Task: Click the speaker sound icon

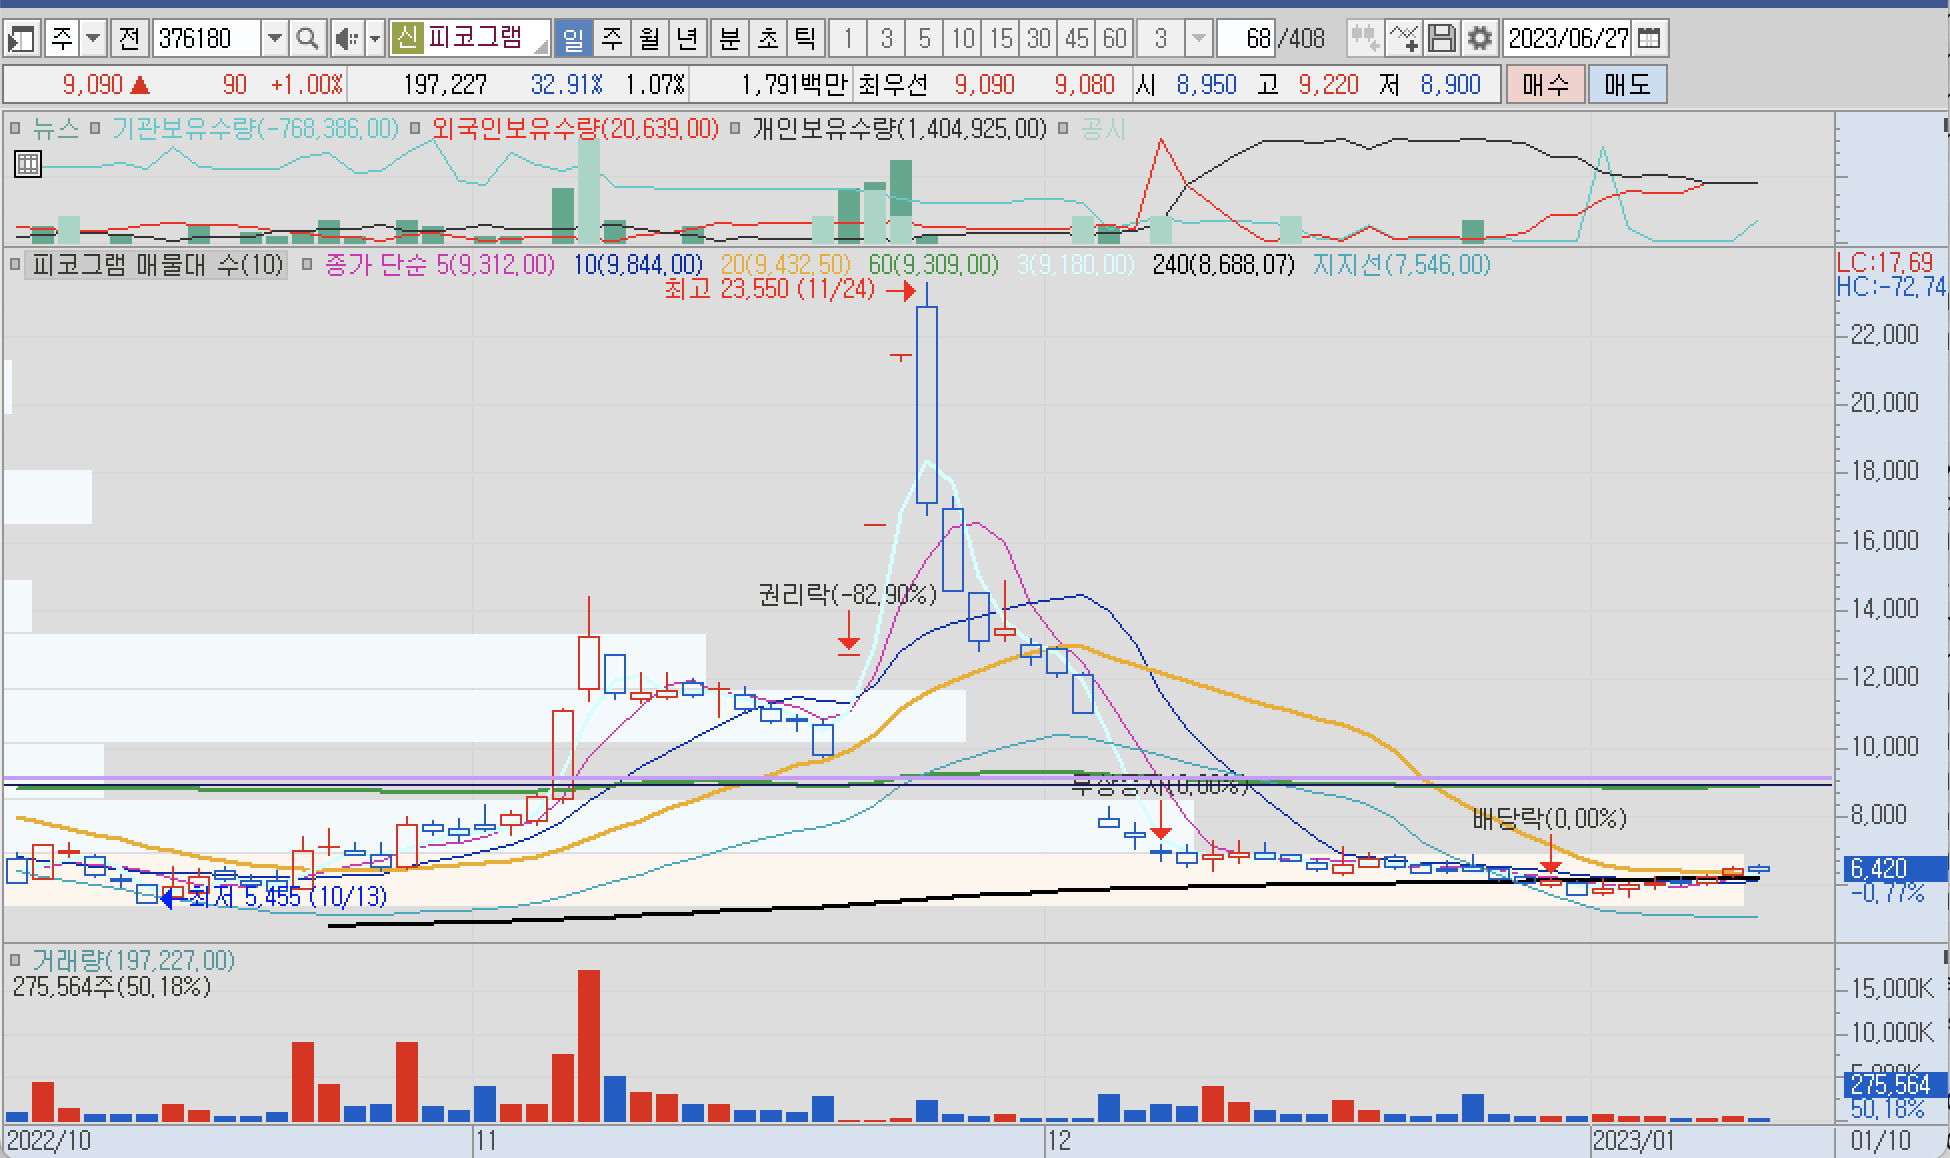Action: tap(346, 39)
